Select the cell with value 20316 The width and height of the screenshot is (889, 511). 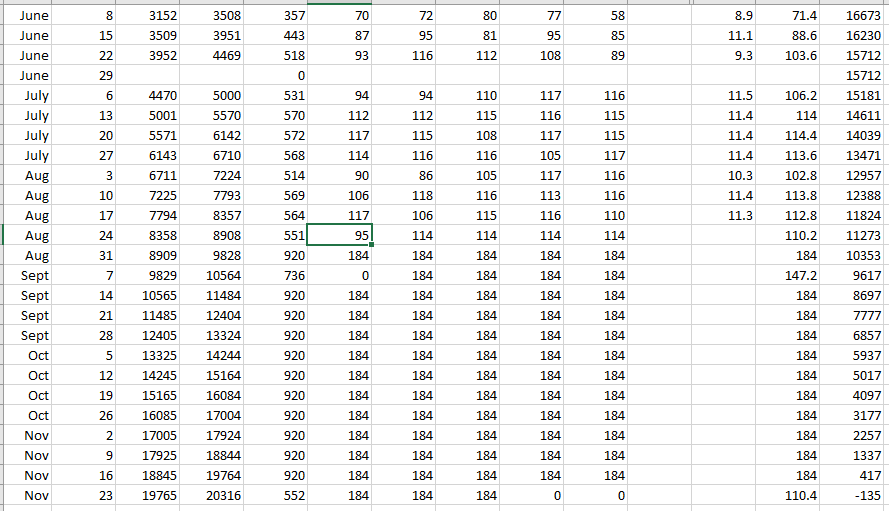[211, 495]
